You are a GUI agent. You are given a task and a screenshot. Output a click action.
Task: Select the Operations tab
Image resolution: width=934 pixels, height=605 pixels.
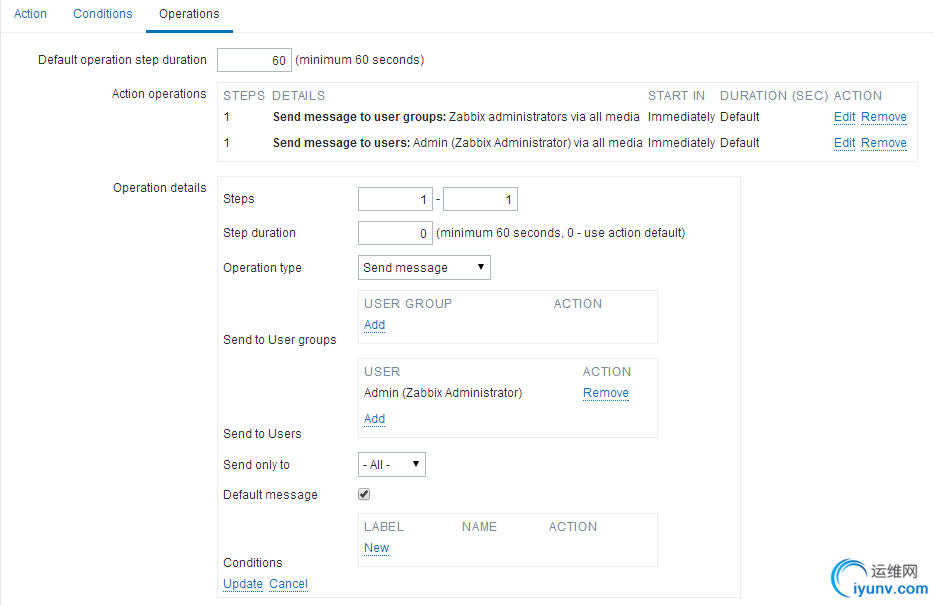point(189,14)
